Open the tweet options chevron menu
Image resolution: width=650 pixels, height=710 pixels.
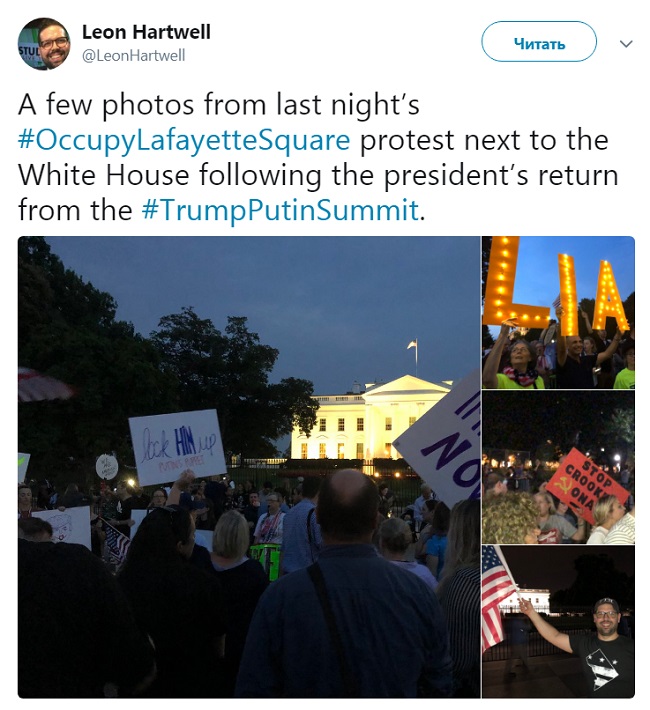click(x=626, y=44)
